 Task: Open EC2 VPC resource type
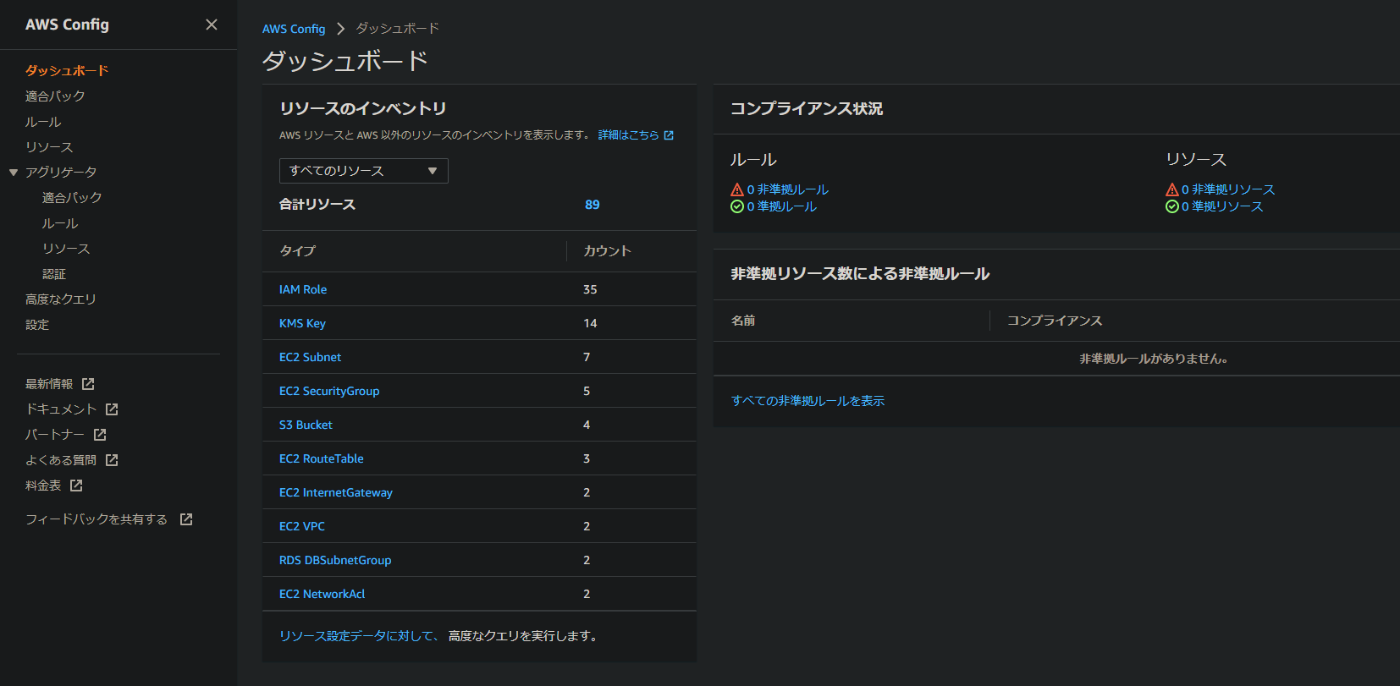coord(302,527)
